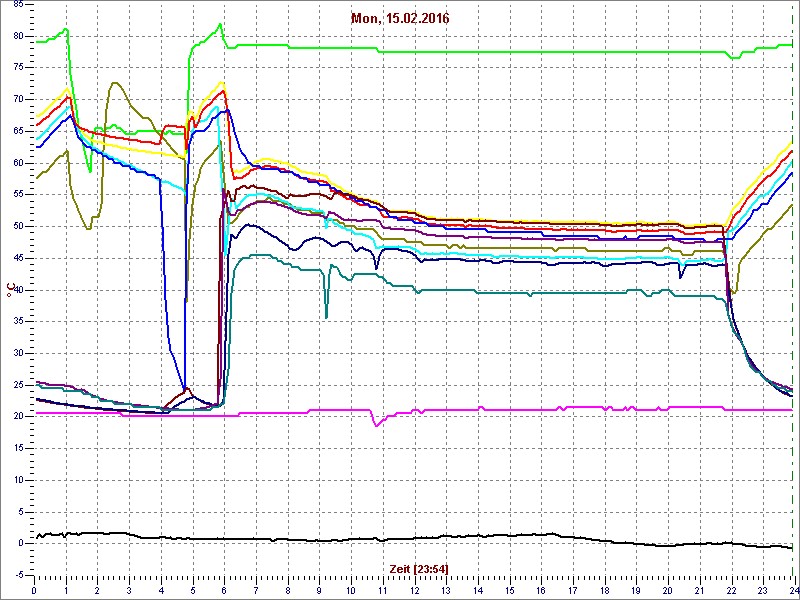The image size is (800, 600).
Task: Click the teal line's sharp dip after hour 9
Action: tap(326, 316)
